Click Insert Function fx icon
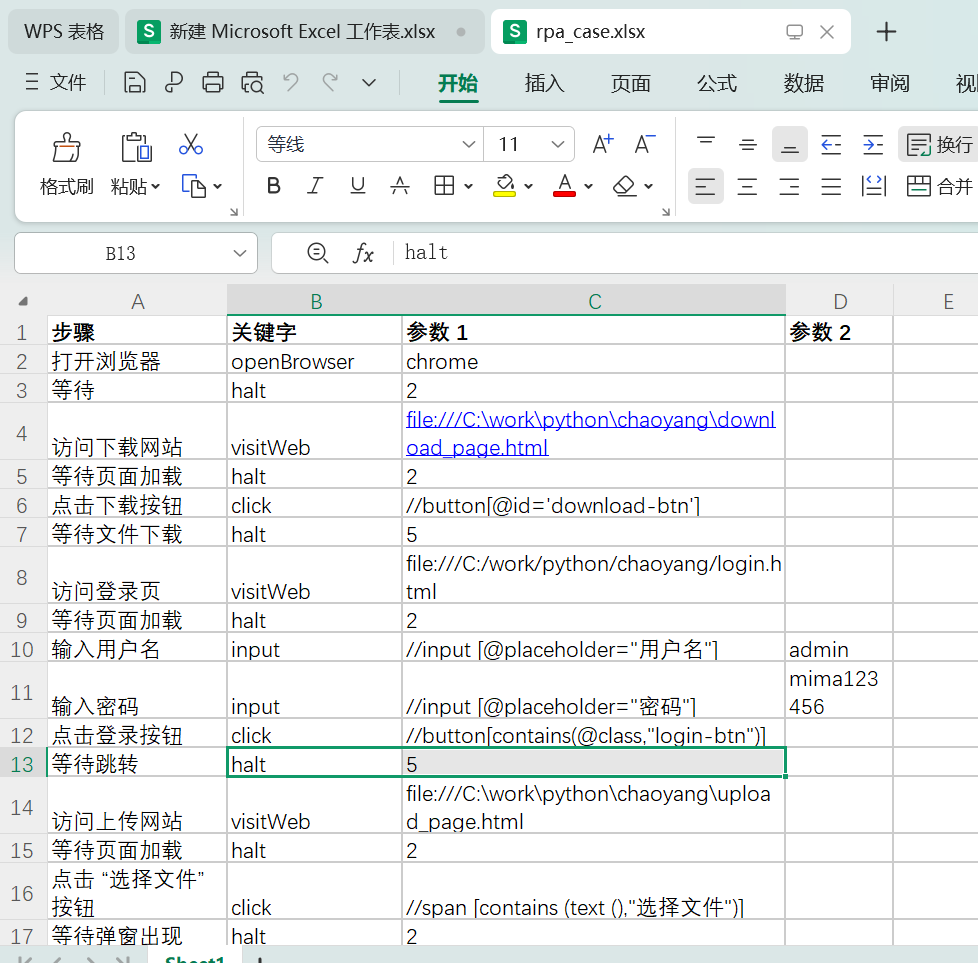The height and width of the screenshot is (963, 978). point(362,253)
